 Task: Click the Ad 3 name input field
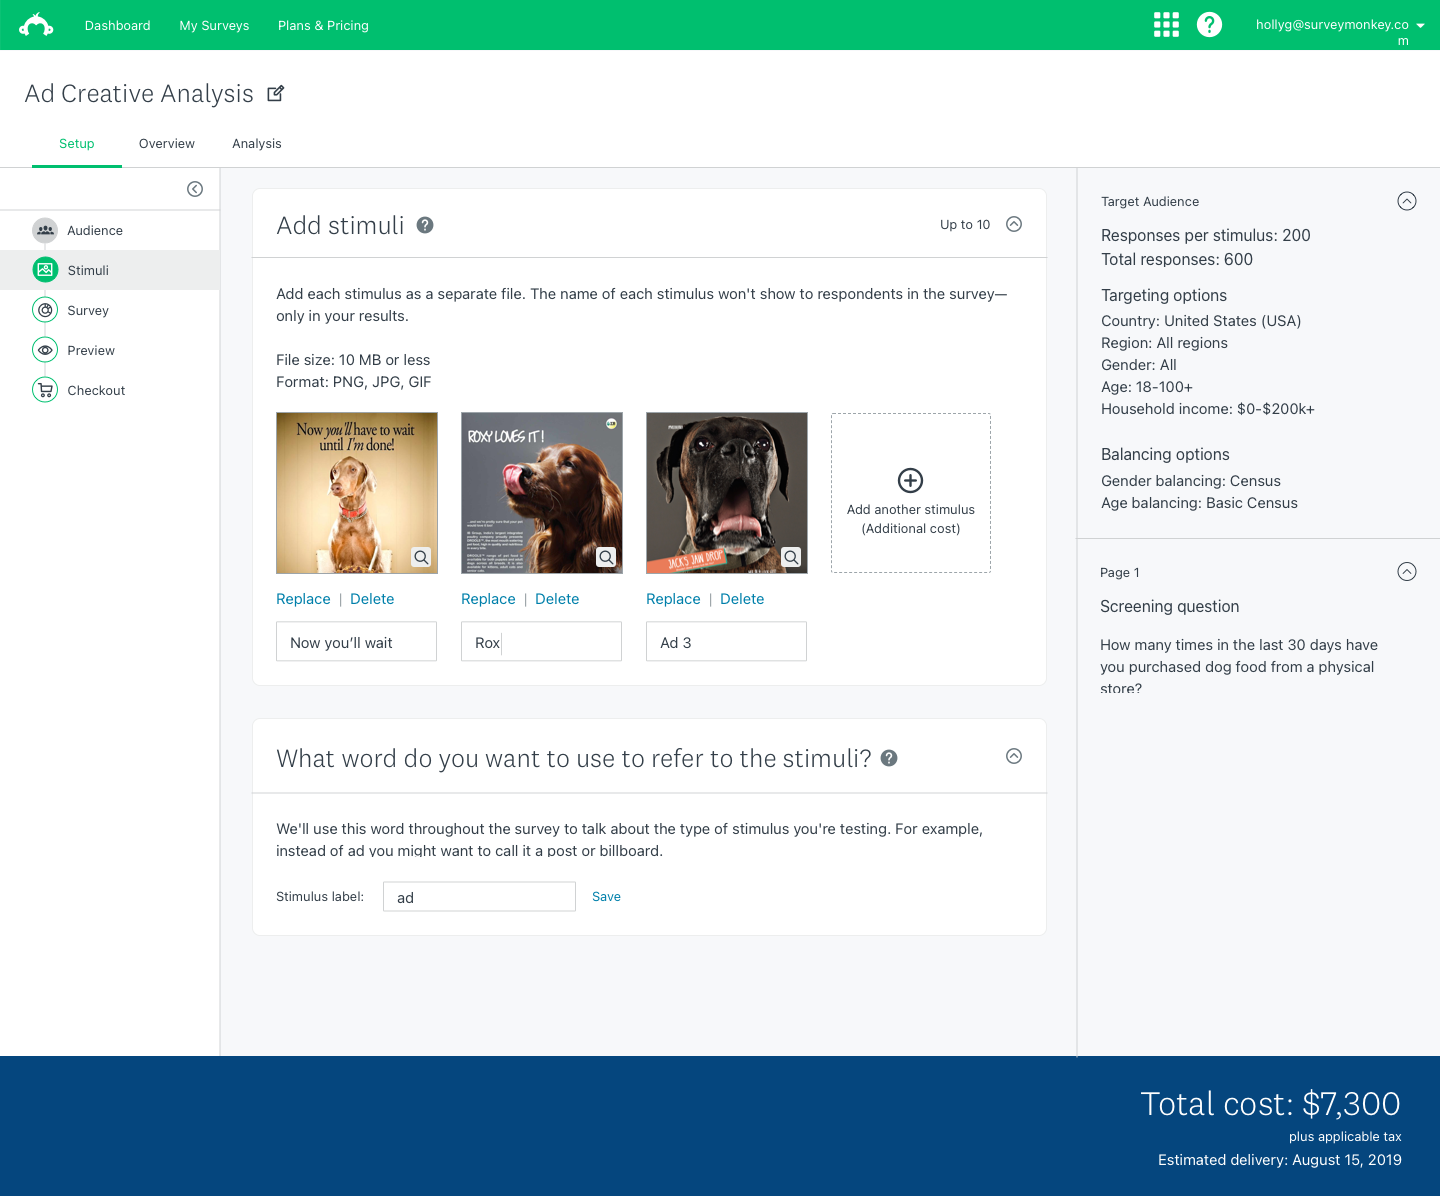point(726,642)
